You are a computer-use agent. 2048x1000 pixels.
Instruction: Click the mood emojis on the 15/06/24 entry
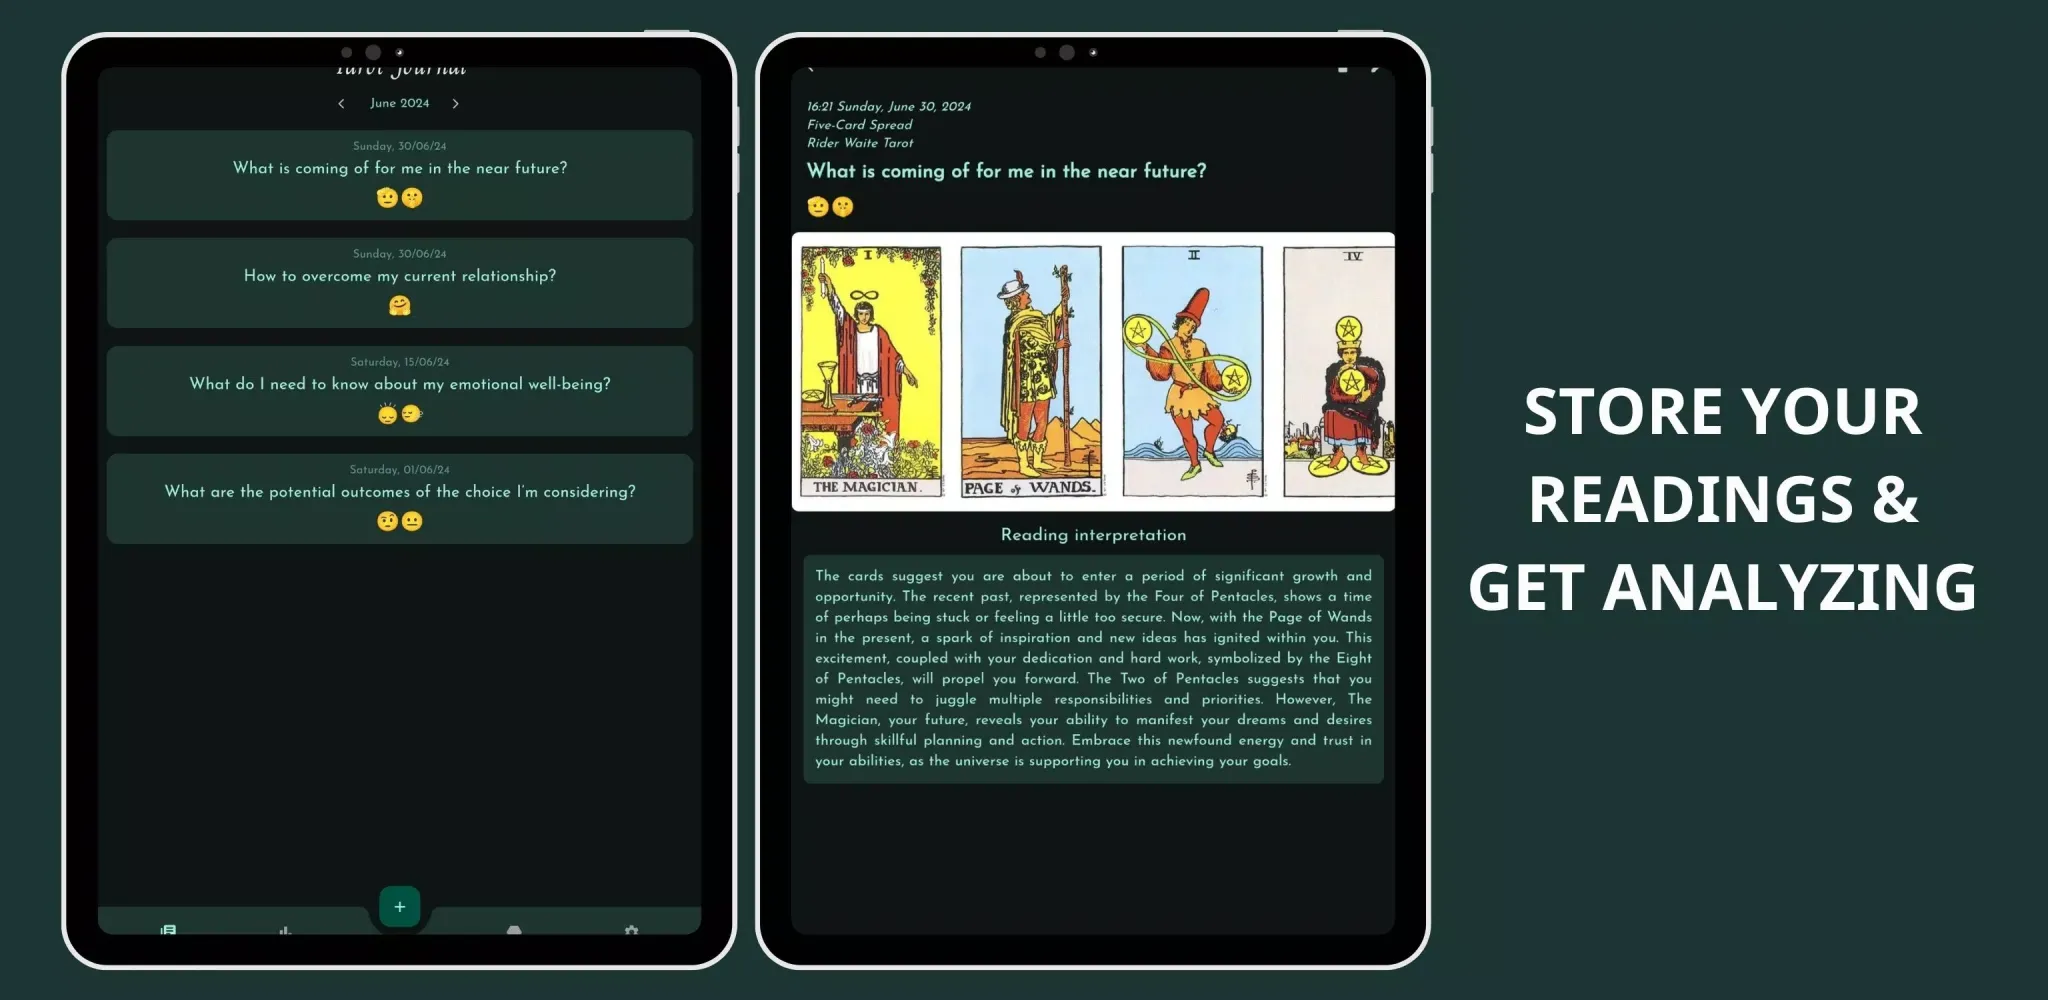(400, 414)
